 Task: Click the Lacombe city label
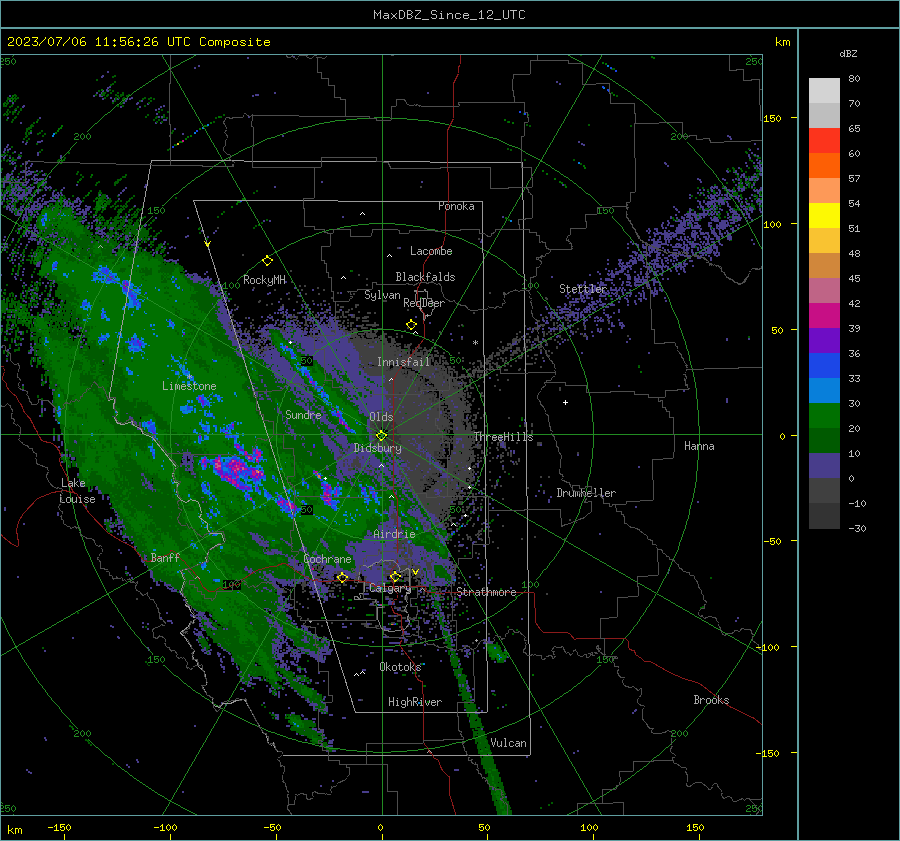point(431,251)
